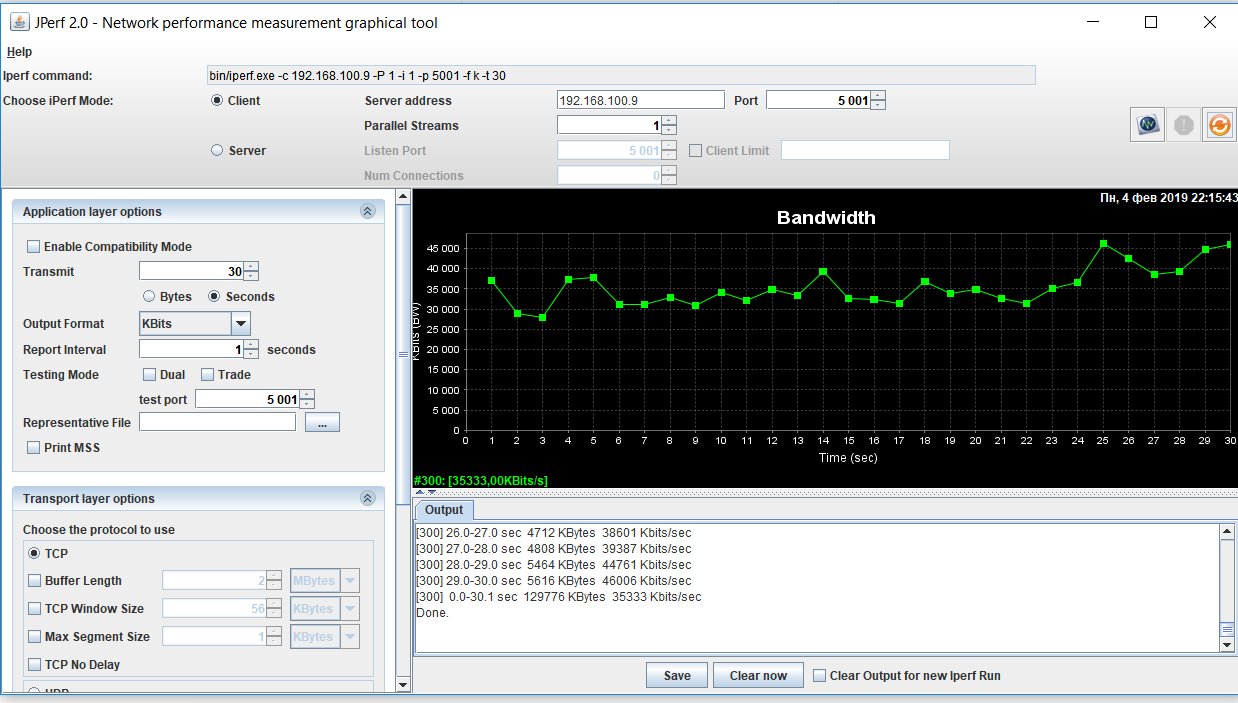Click the left panel vertical scrollbar
The image size is (1238, 703).
click(x=403, y=353)
